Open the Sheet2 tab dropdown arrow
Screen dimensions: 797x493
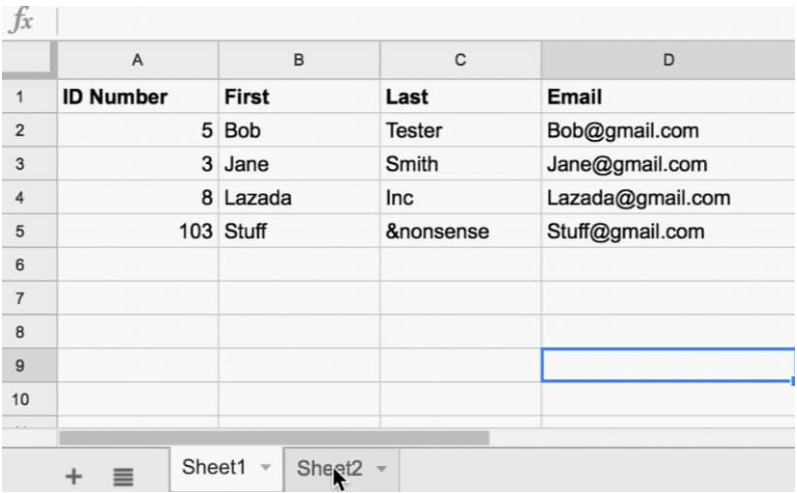click(x=382, y=468)
